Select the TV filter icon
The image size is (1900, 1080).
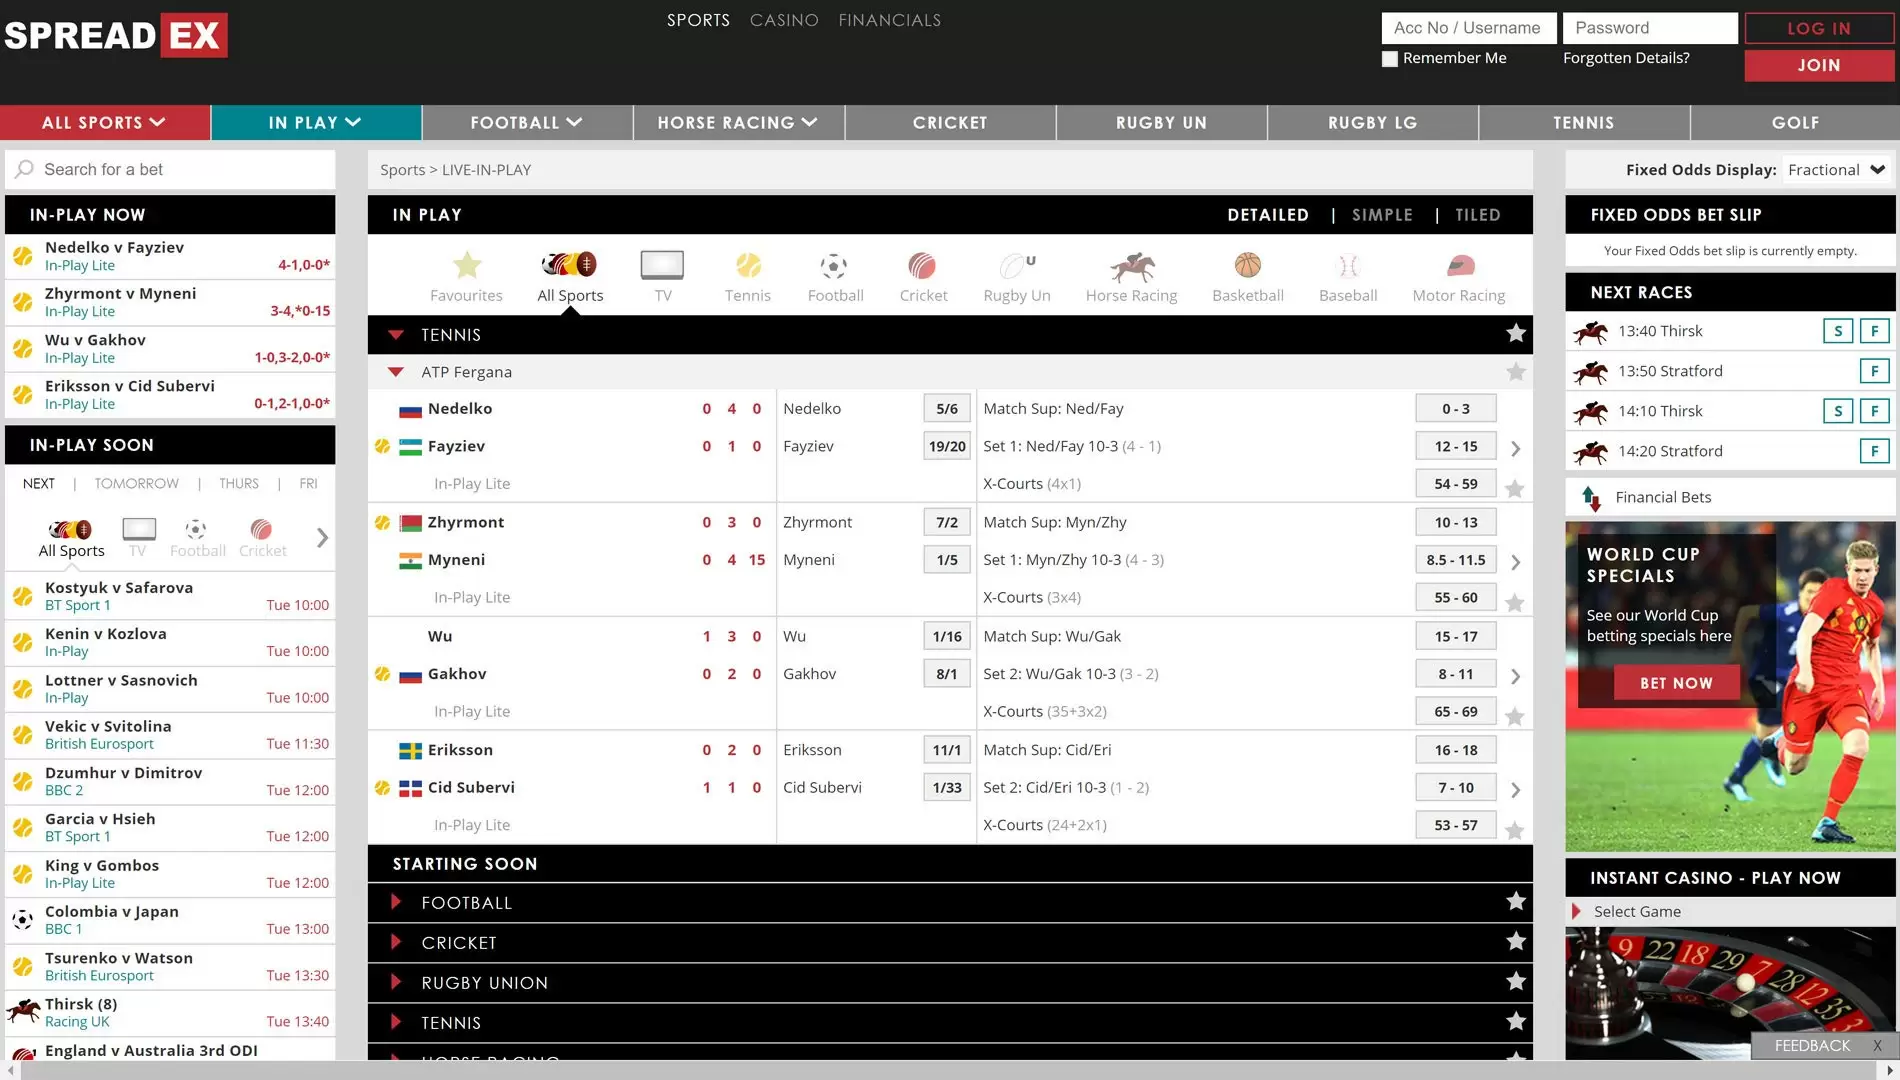click(x=662, y=265)
